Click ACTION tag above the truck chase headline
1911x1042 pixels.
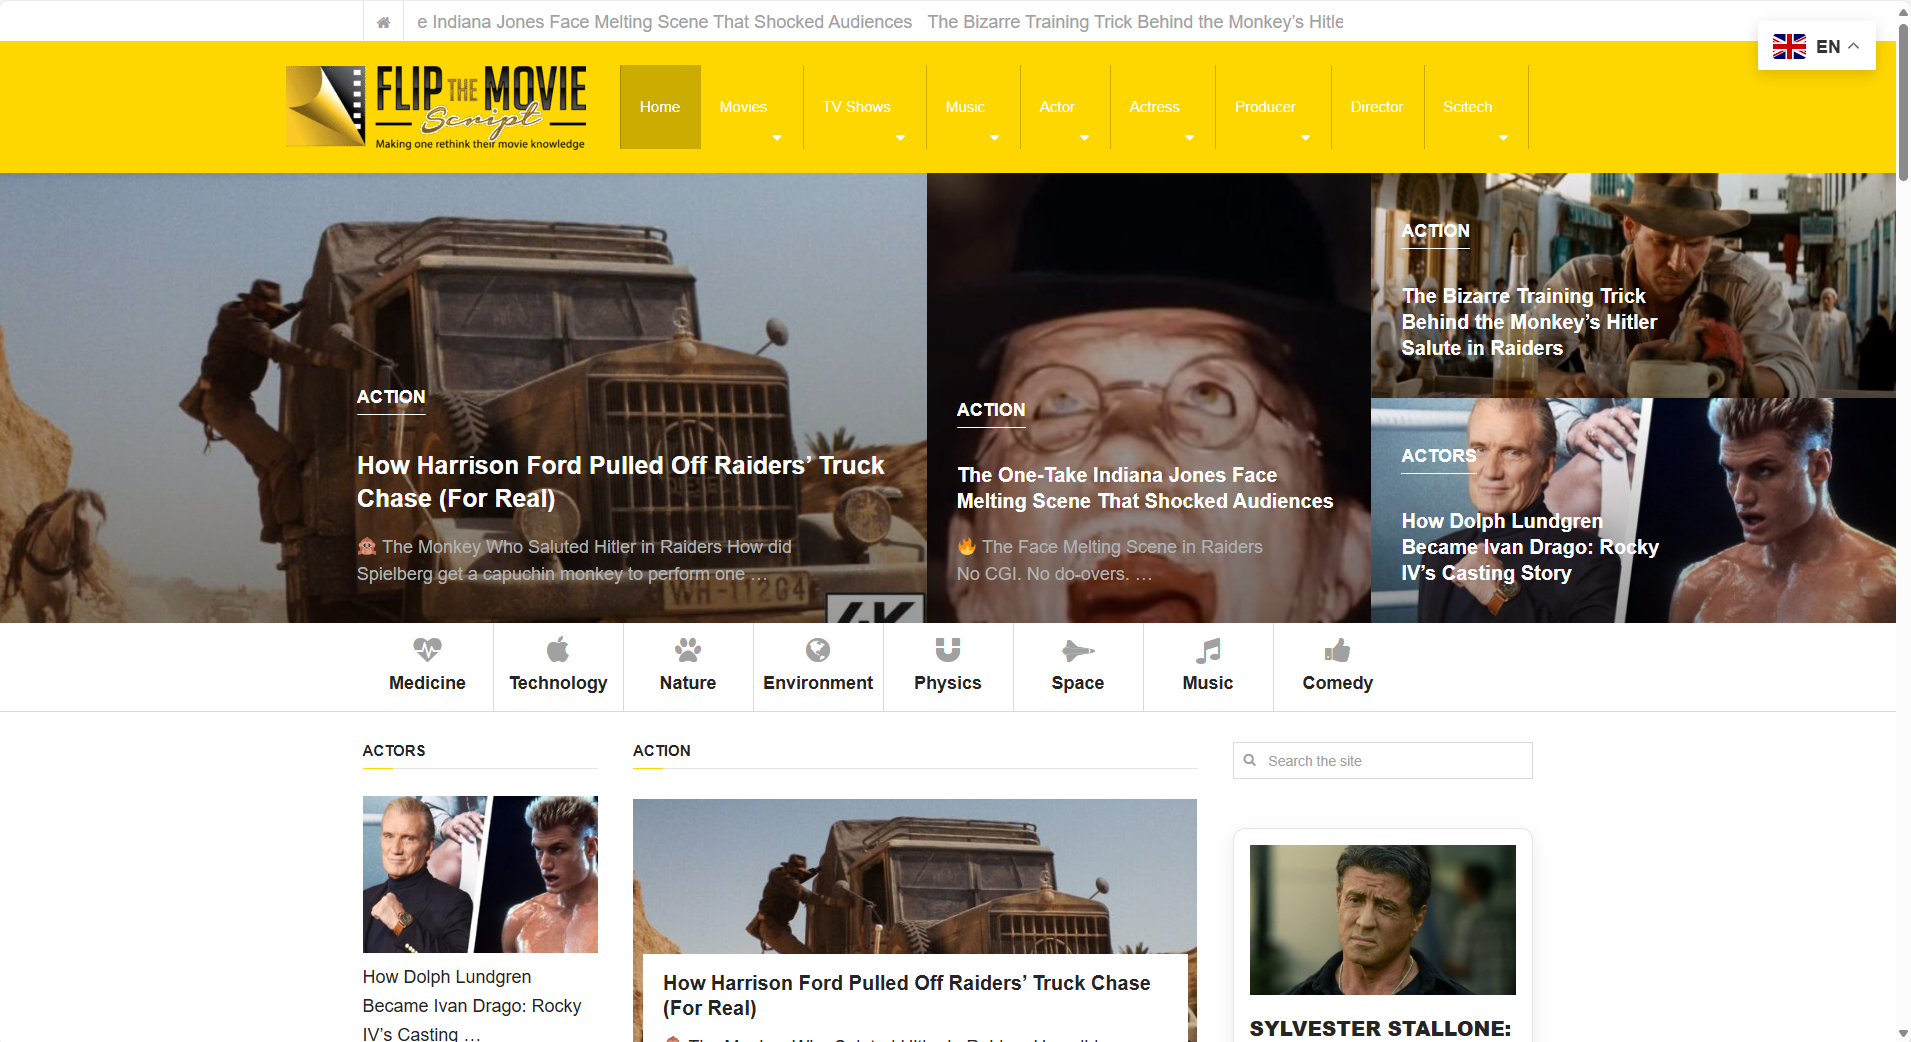[391, 397]
